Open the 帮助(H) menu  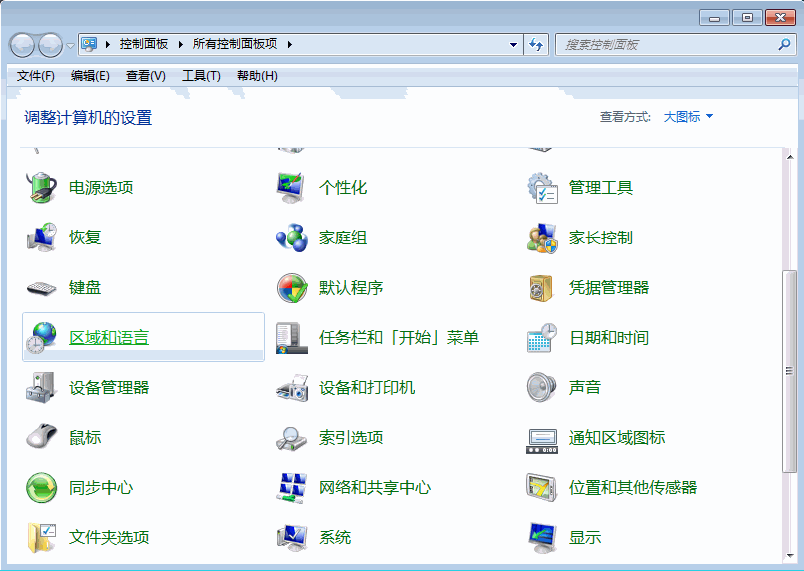pyautogui.click(x=257, y=76)
